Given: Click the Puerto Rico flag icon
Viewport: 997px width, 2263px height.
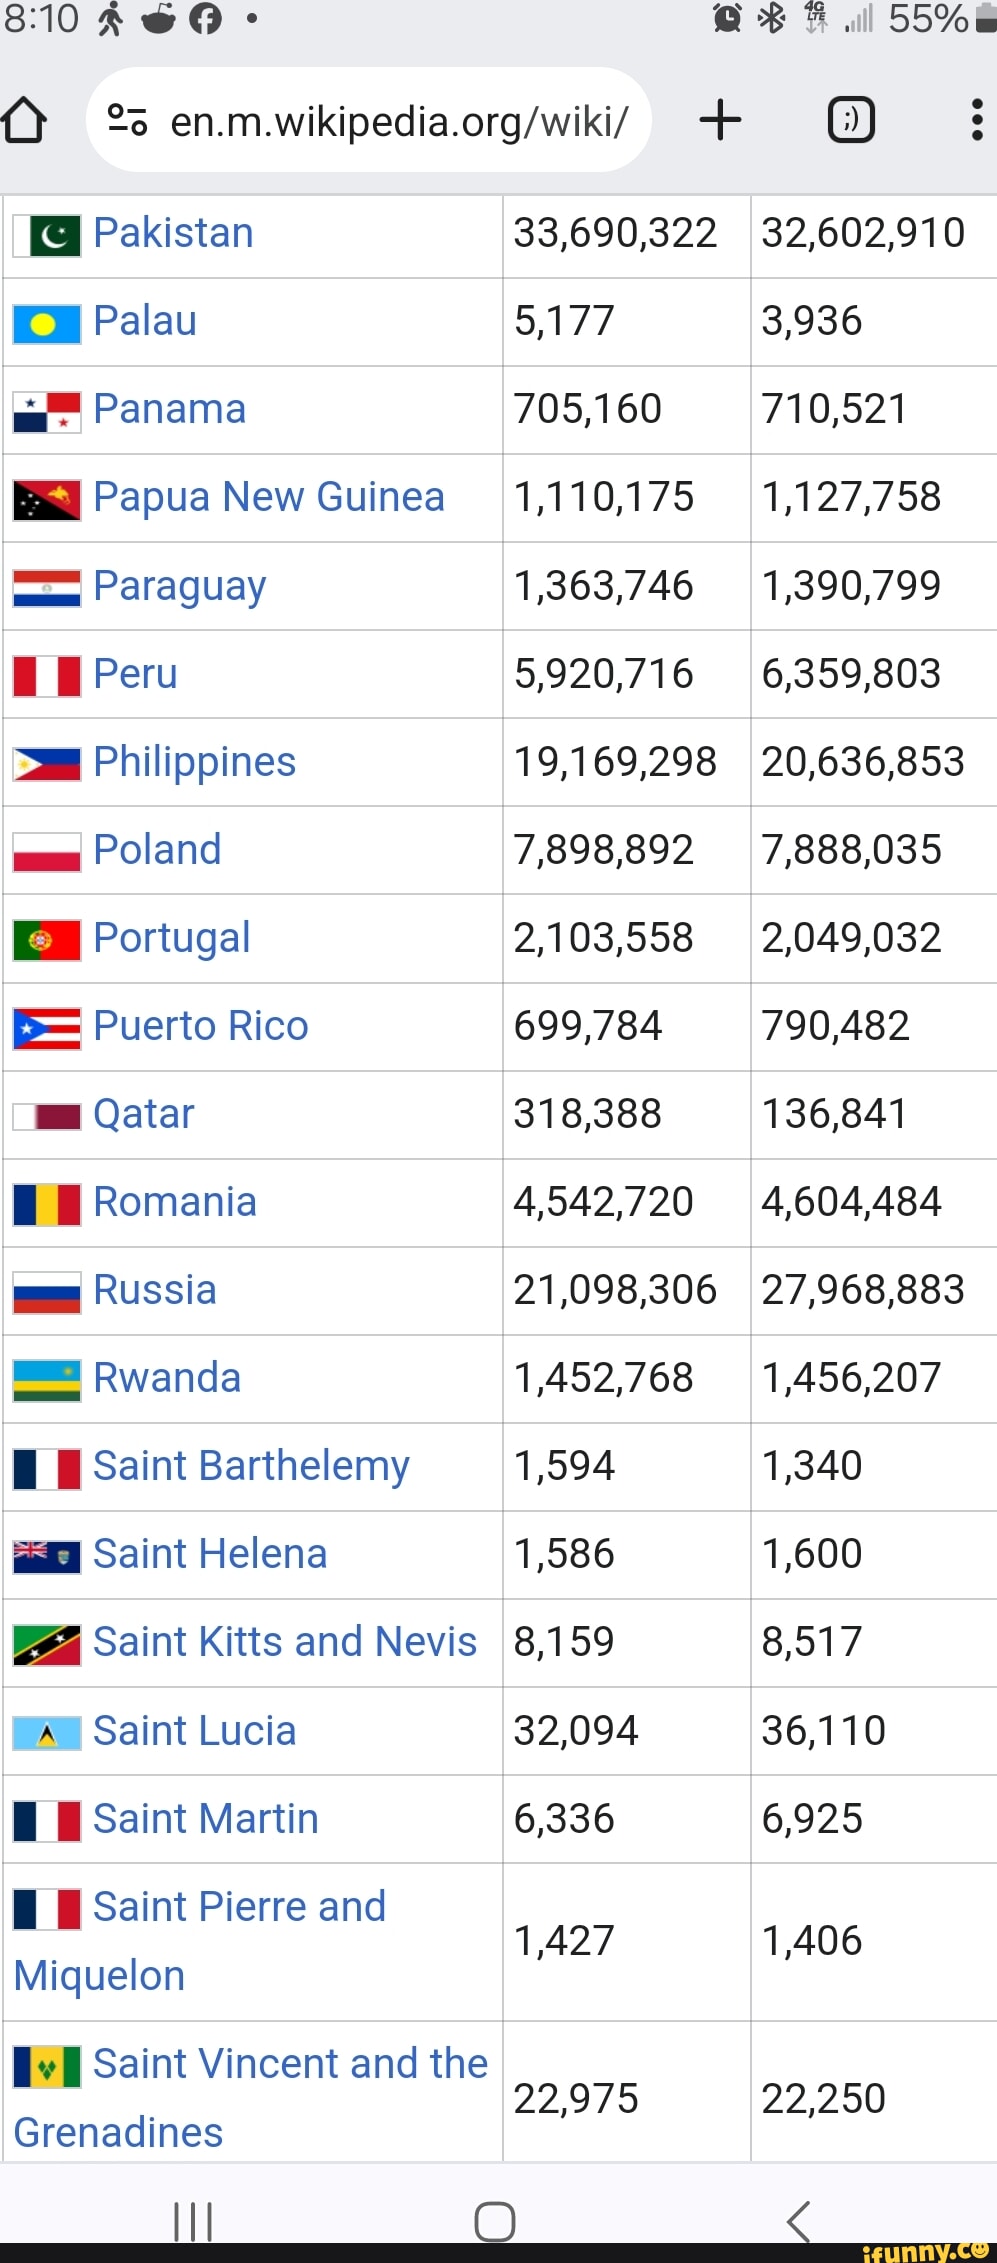Looking at the screenshot, I should click(x=47, y=1028).
